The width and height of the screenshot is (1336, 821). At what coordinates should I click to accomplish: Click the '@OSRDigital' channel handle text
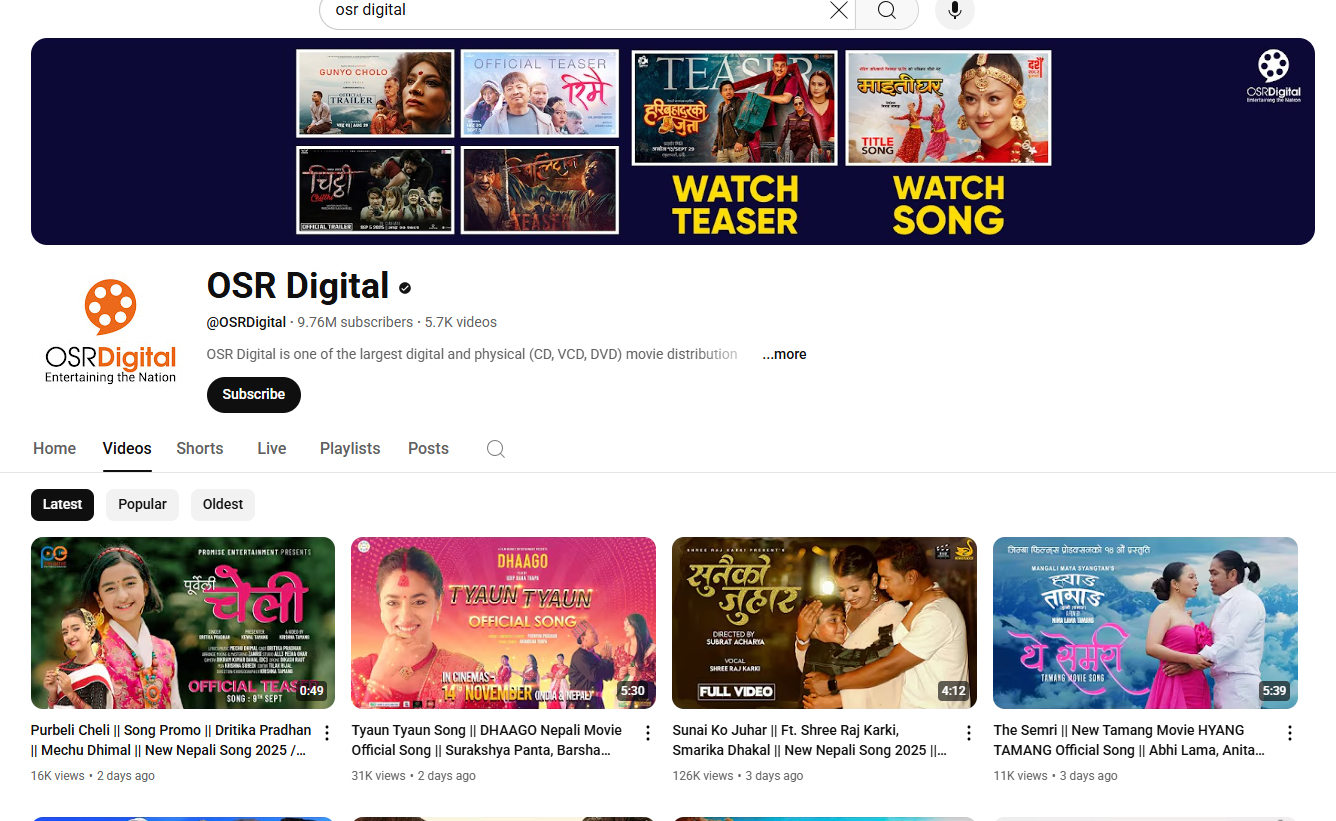coord(247,322)
